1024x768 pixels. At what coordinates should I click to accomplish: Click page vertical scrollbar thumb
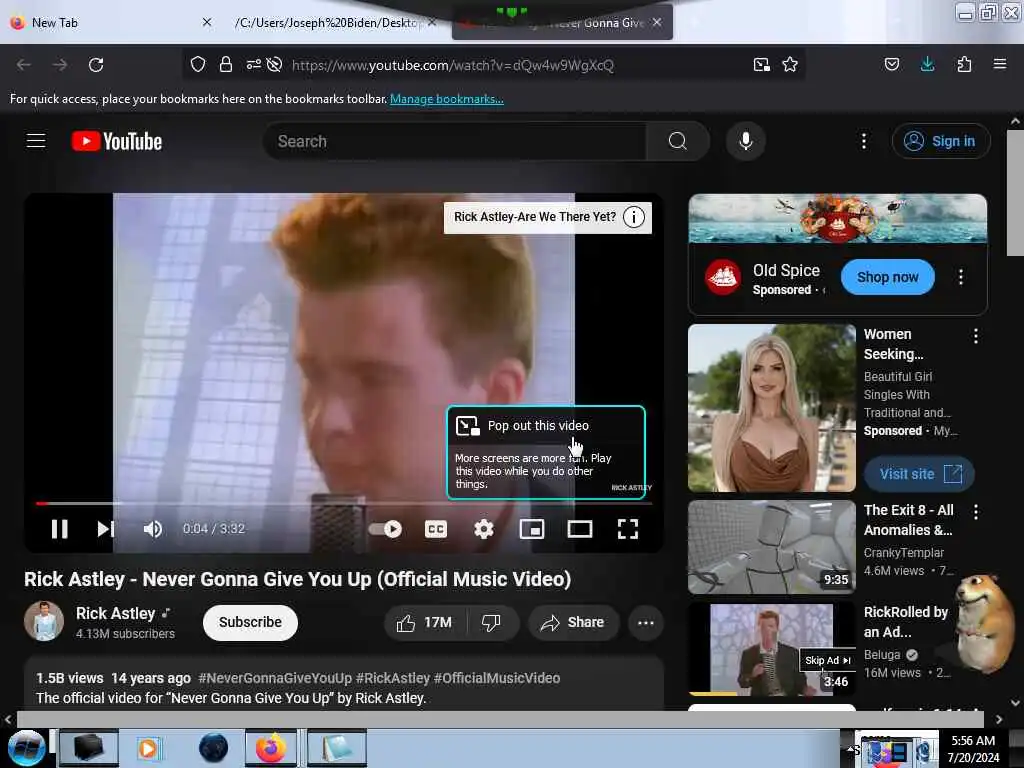pos(1015,192)
